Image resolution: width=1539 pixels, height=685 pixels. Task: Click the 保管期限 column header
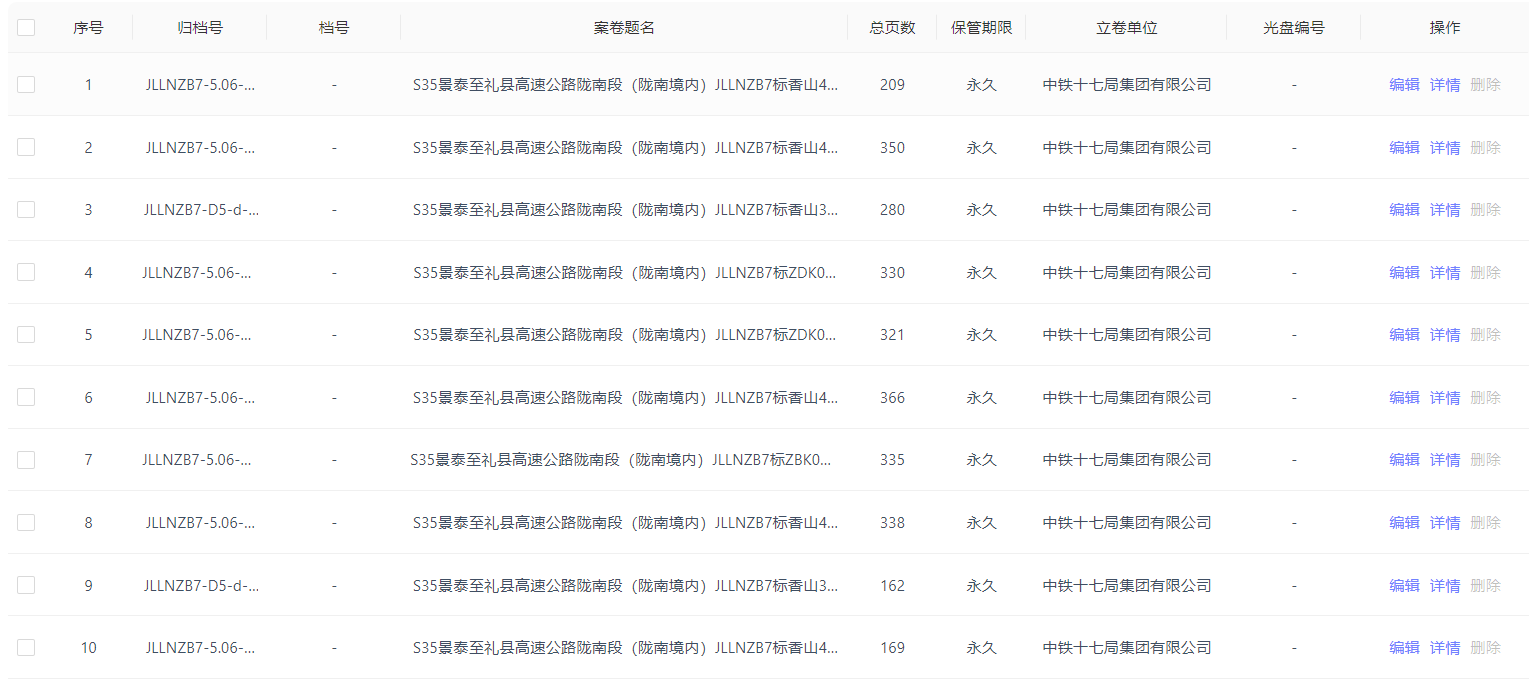point(982,28)
